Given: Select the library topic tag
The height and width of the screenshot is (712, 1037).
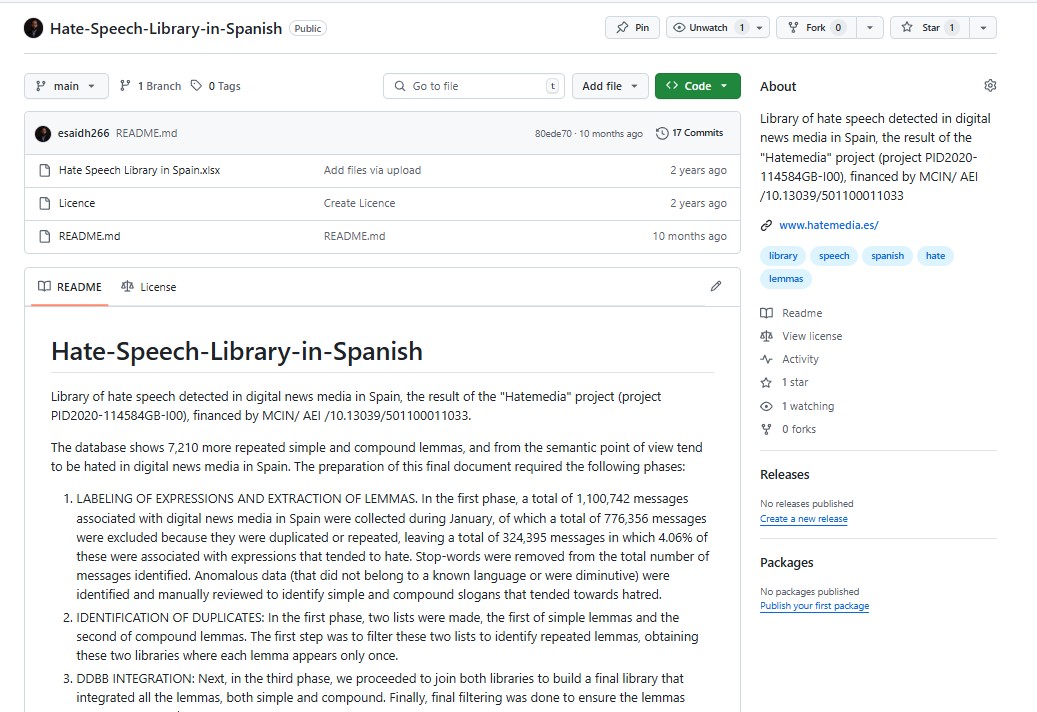Looking at the screenshot, I should click(x=783, y=256).
